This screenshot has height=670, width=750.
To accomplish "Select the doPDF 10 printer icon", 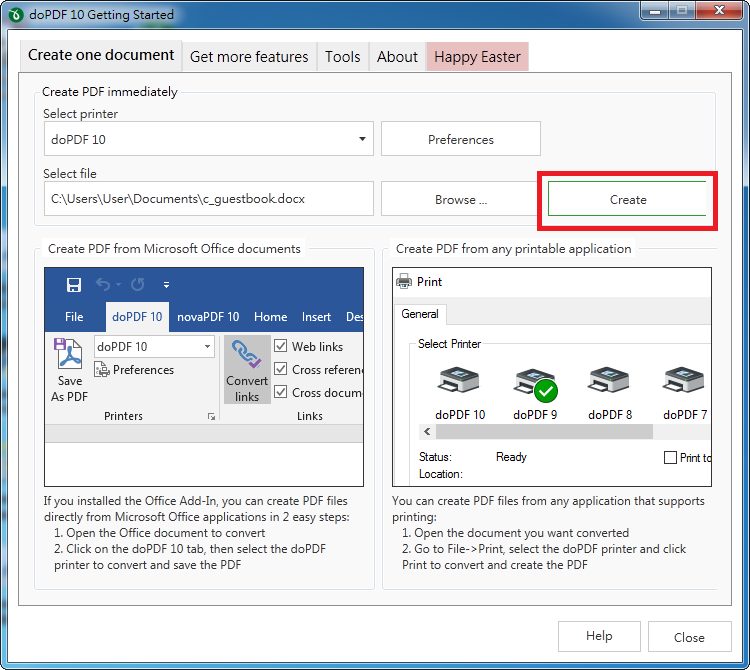I will click(x=458, y=380).
